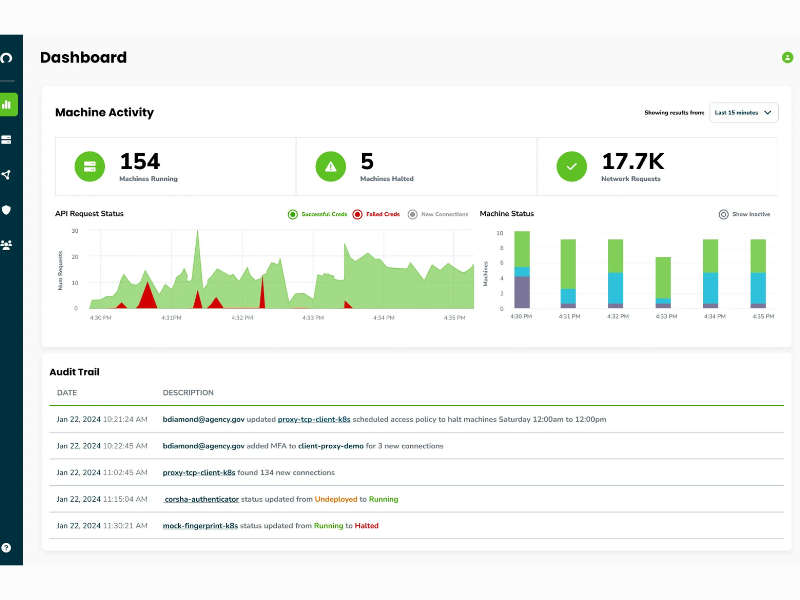Open the shield security sidebar icon
The width and height of the screenshot is (800, 600).
(x=6, y=210)
